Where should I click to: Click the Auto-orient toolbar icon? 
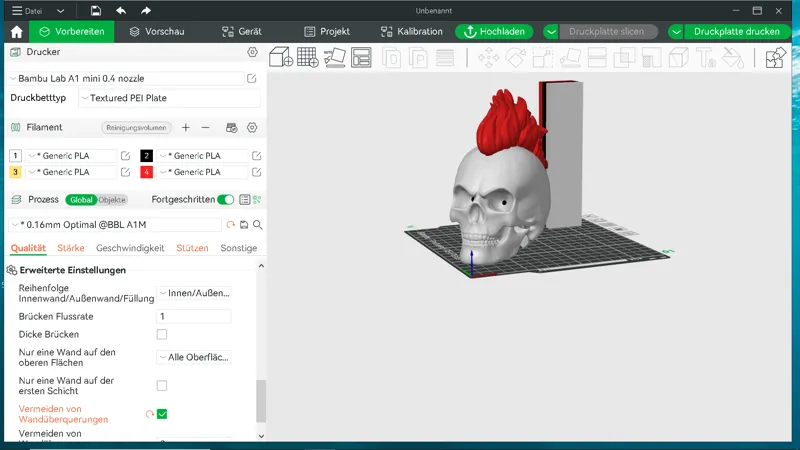point(335,57)
